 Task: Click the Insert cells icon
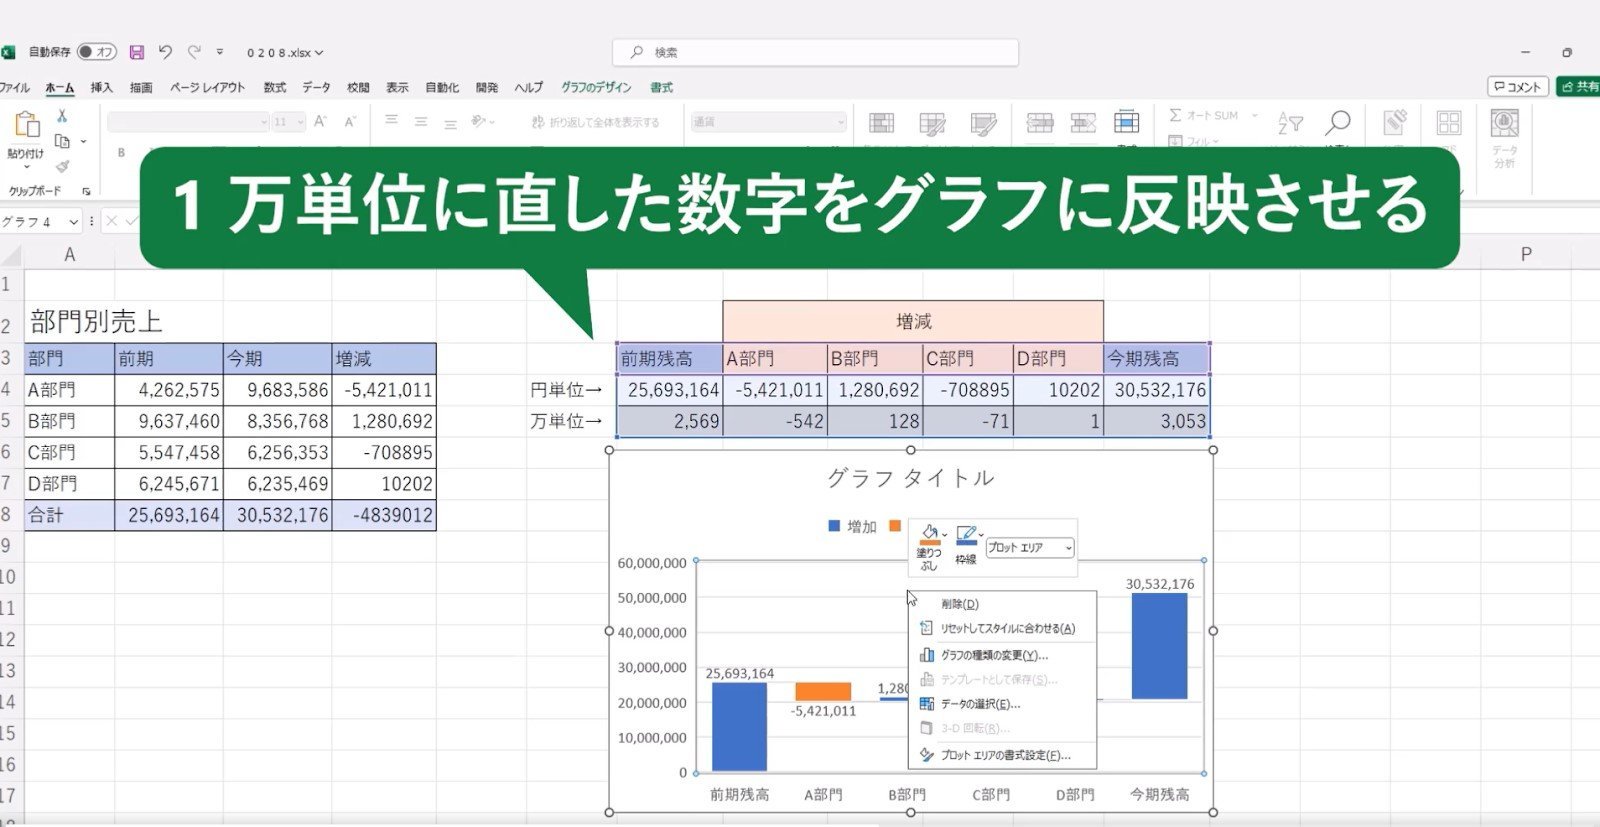(x=1040, y=123)
